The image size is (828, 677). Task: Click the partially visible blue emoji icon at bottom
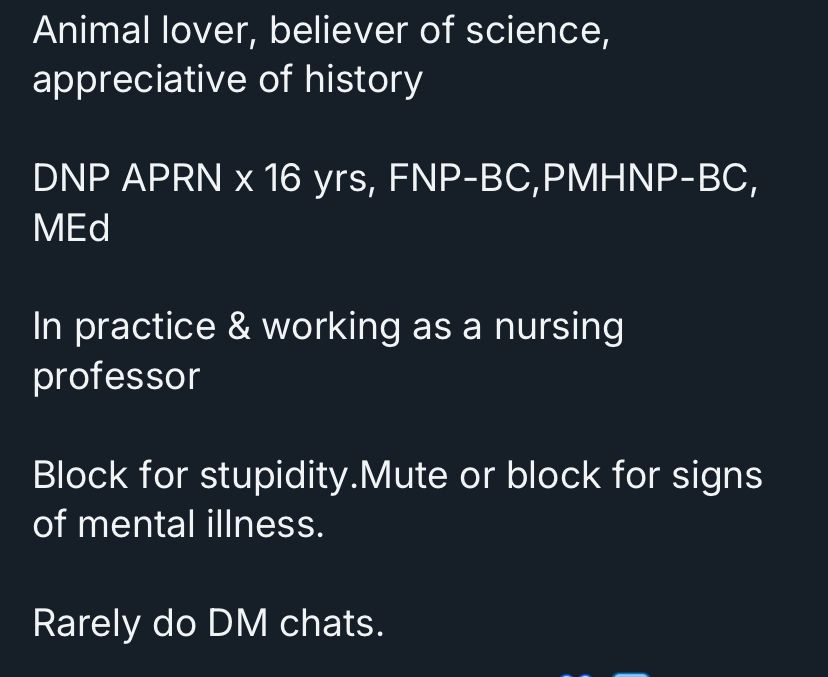(x=575, y=674)
